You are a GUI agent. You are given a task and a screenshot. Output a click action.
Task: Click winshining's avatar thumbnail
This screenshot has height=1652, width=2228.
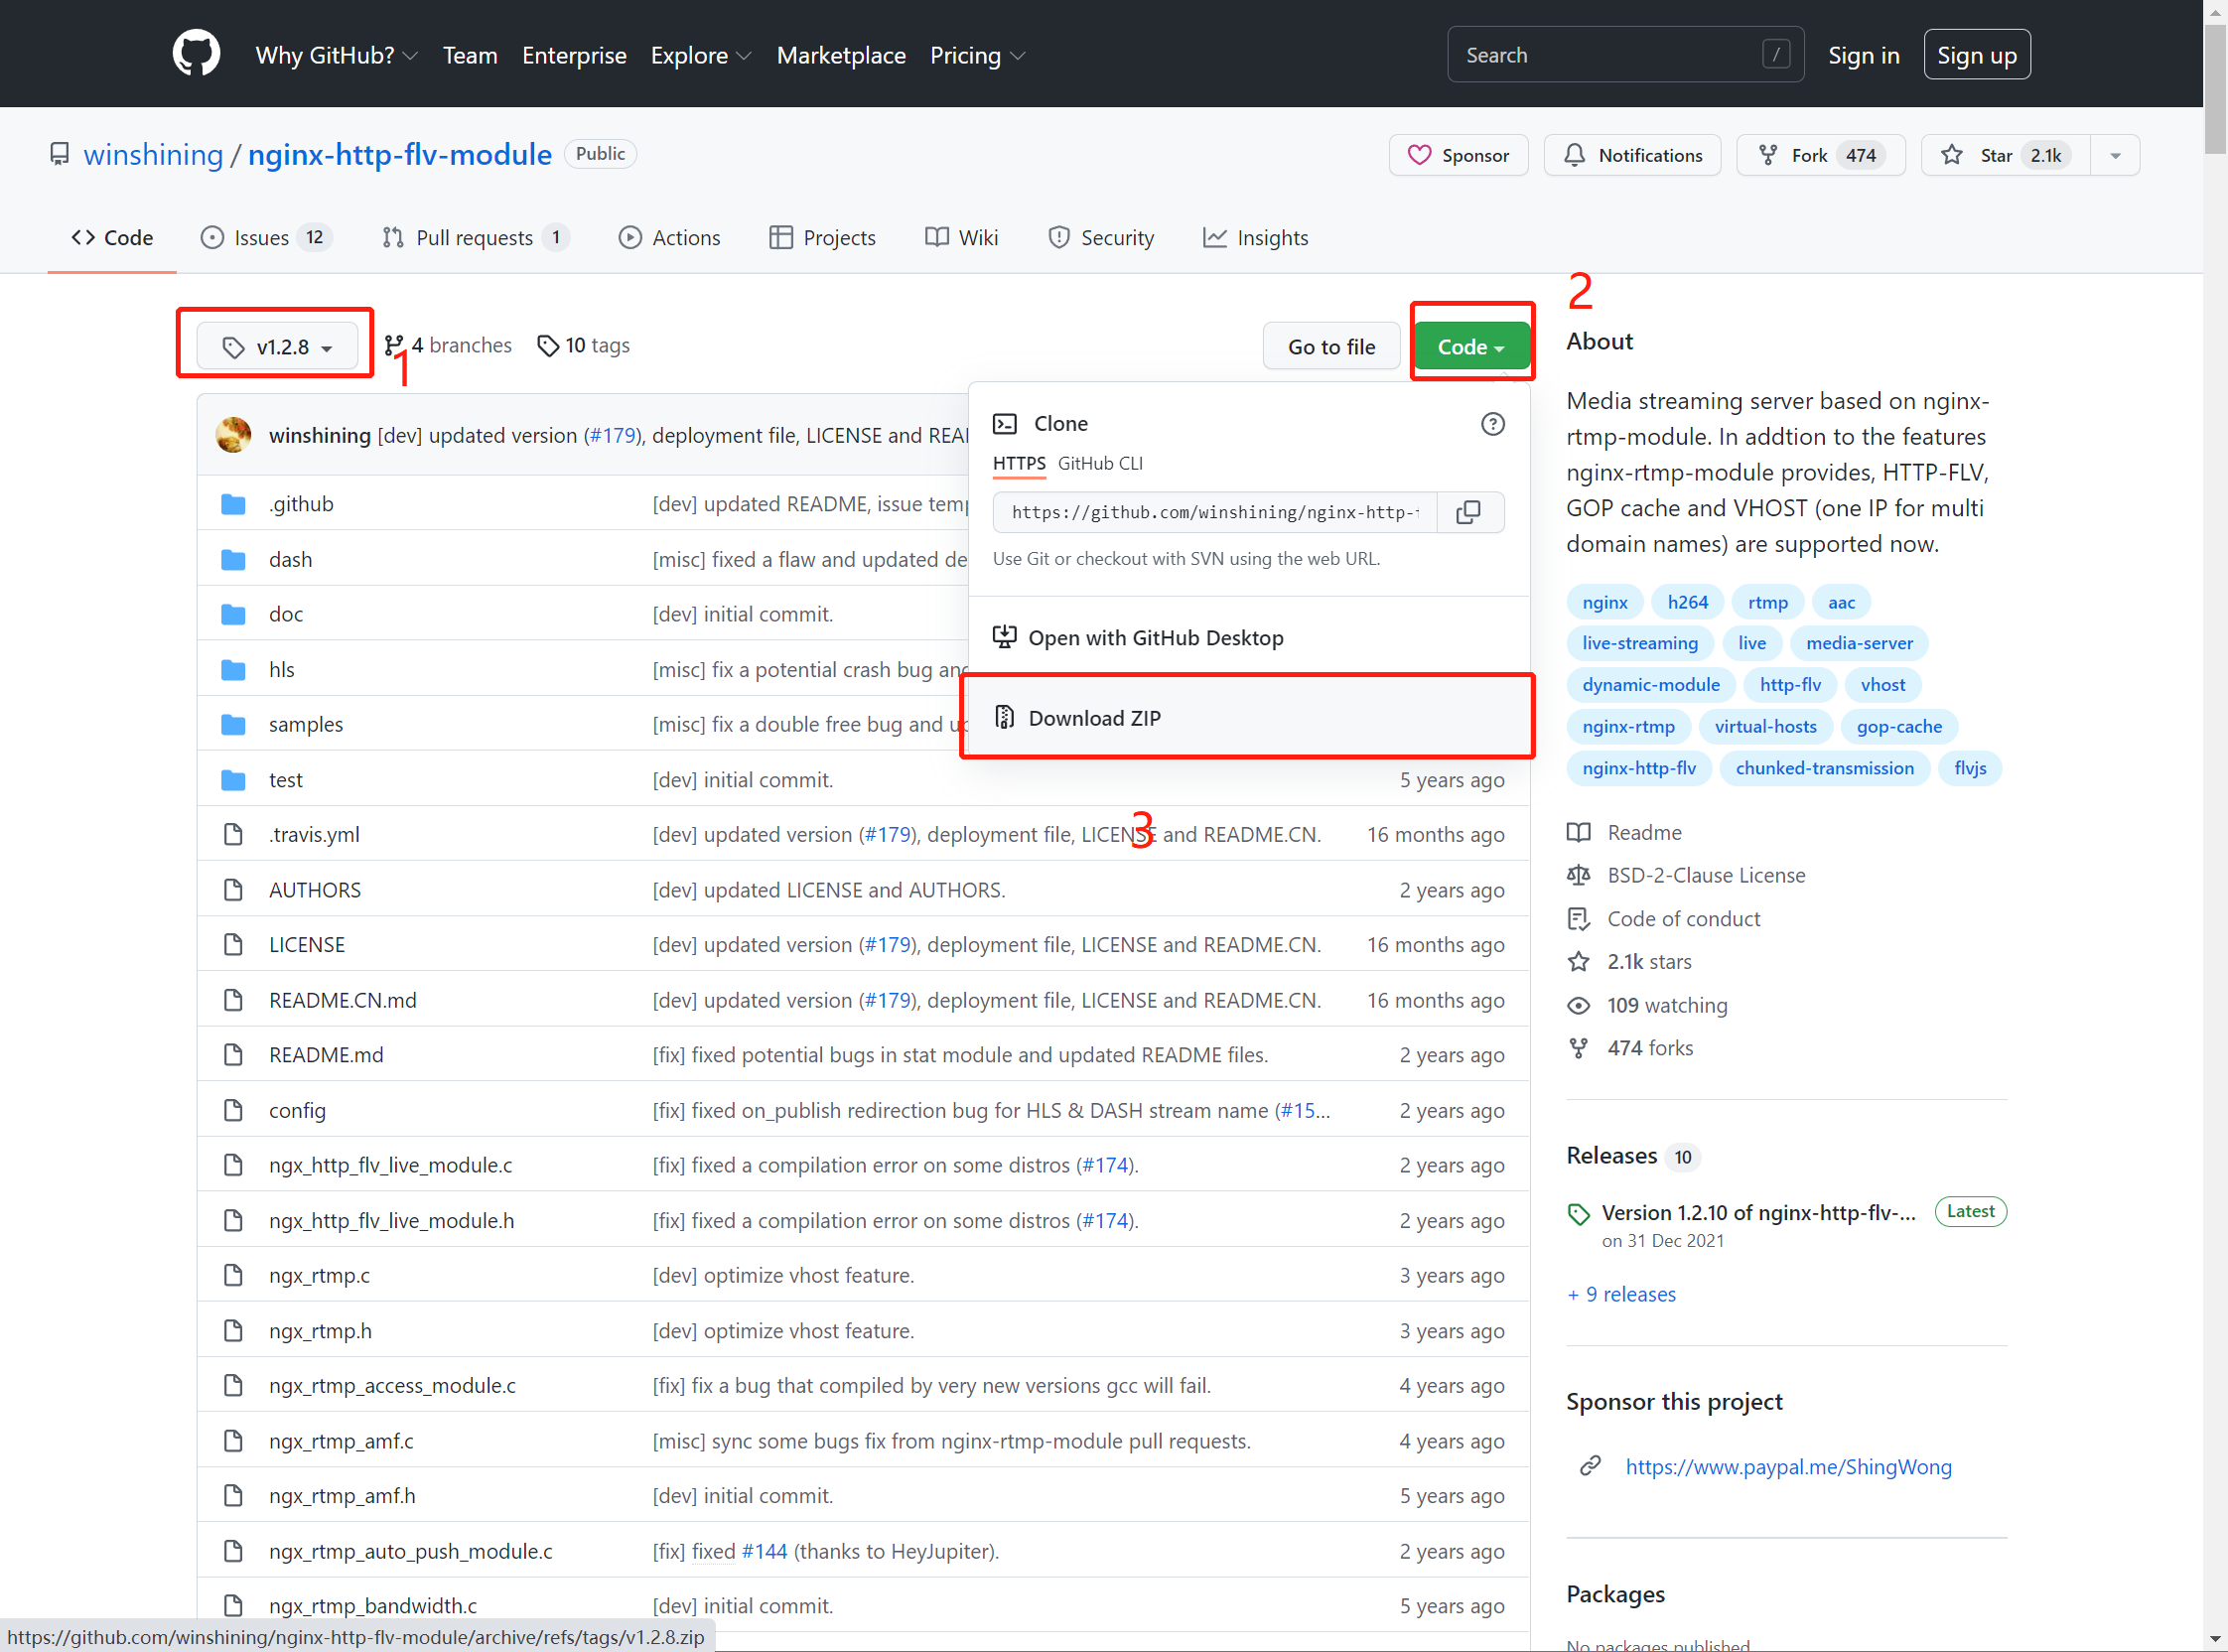point(234,435)
